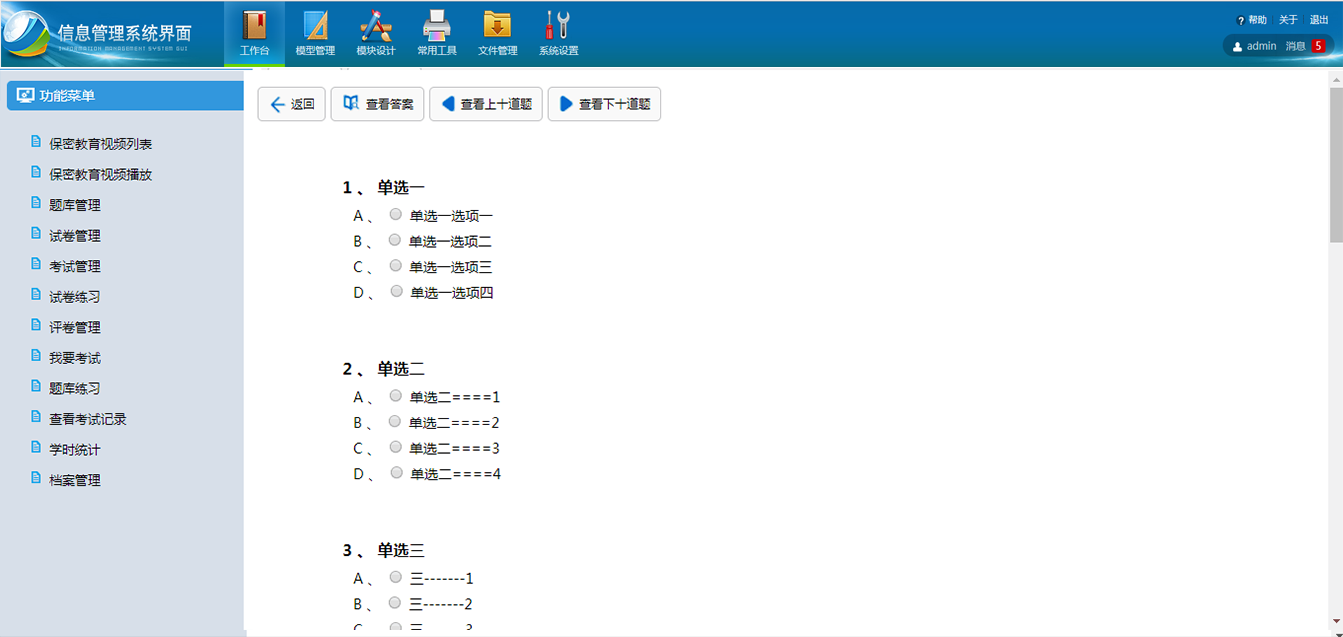Choose radio 单选二====3 in question 2
Screen dimensions: 1343x637
396,447
